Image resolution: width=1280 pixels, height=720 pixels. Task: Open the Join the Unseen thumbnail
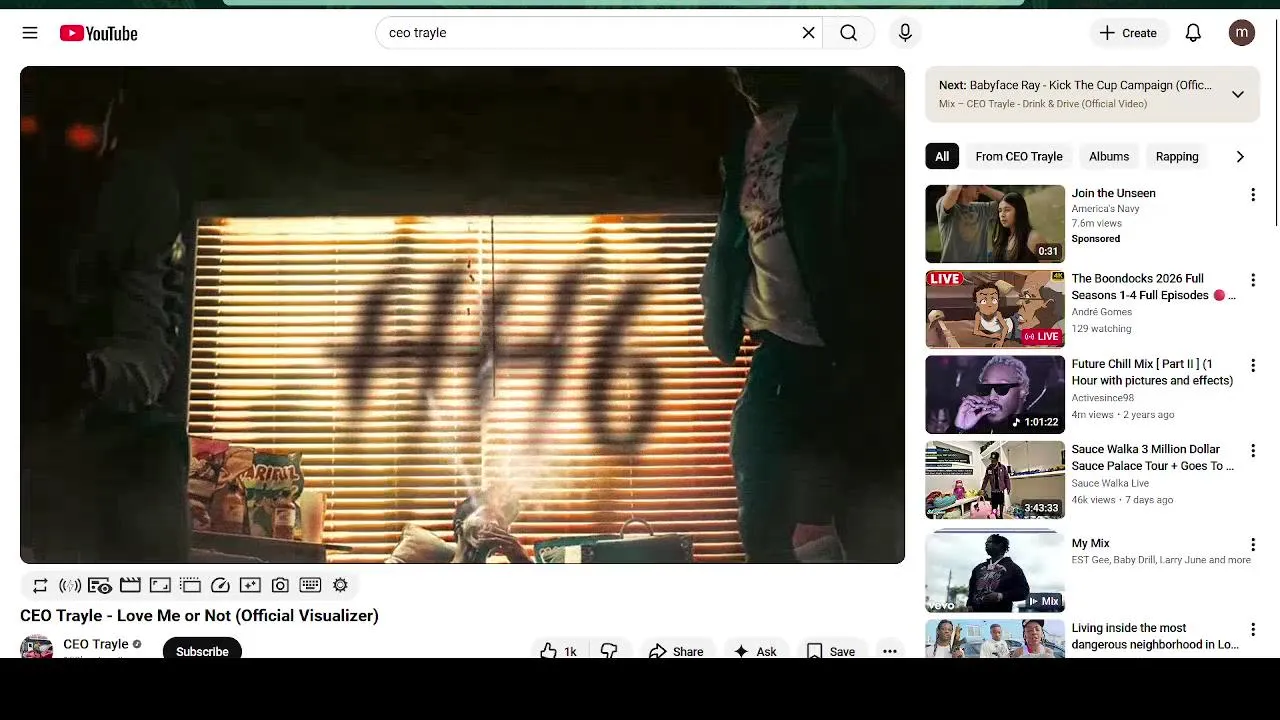(995, 223)
